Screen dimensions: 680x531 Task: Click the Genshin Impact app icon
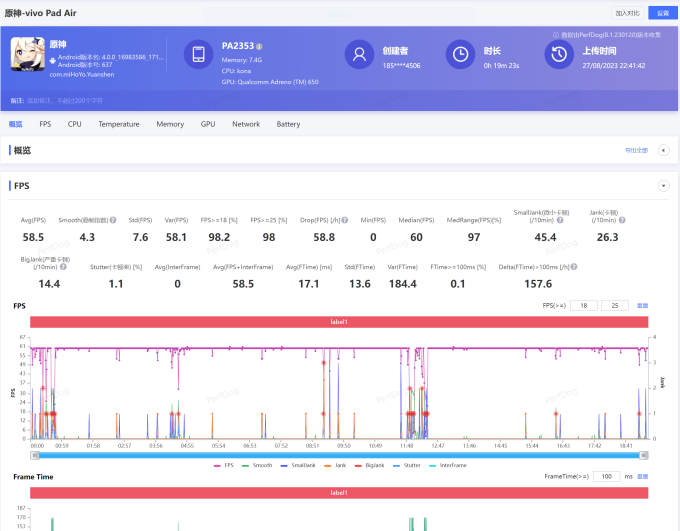pyautogui.click(x=27, y=54)
